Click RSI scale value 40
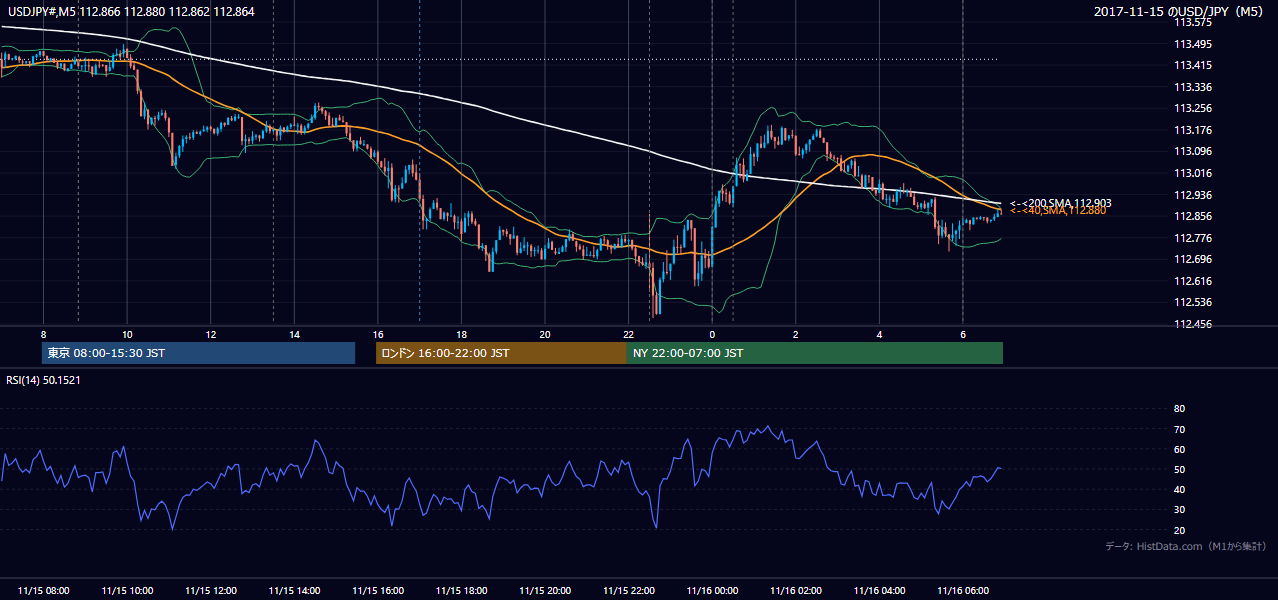 [x=1179, y=490]
